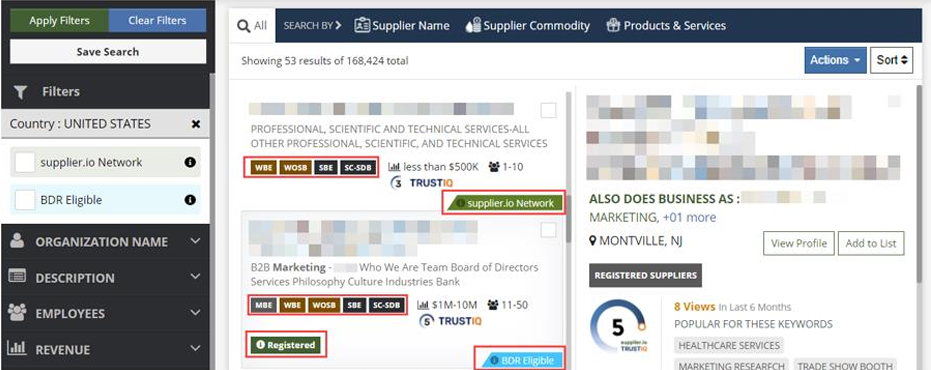Switch to Products & Services search tab

point(666,26)
